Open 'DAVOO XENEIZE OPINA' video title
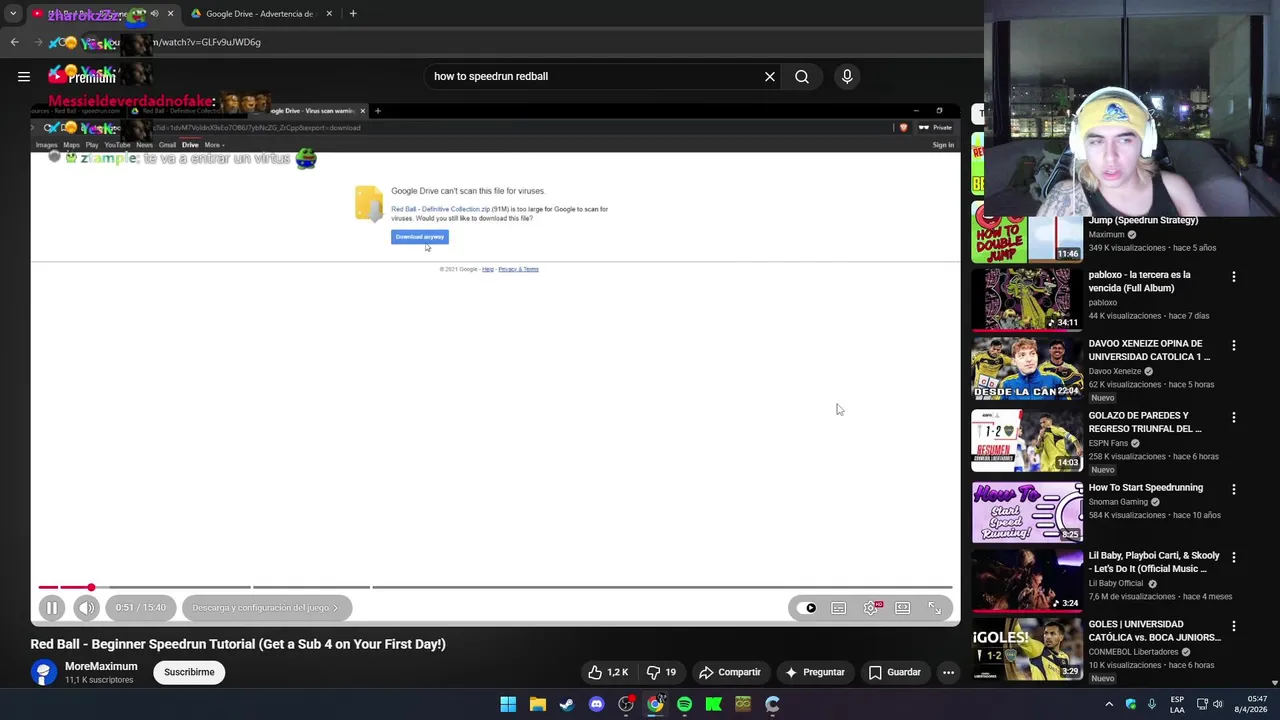This screenshot has width=1280, height=720. [x=1149, y=350]
